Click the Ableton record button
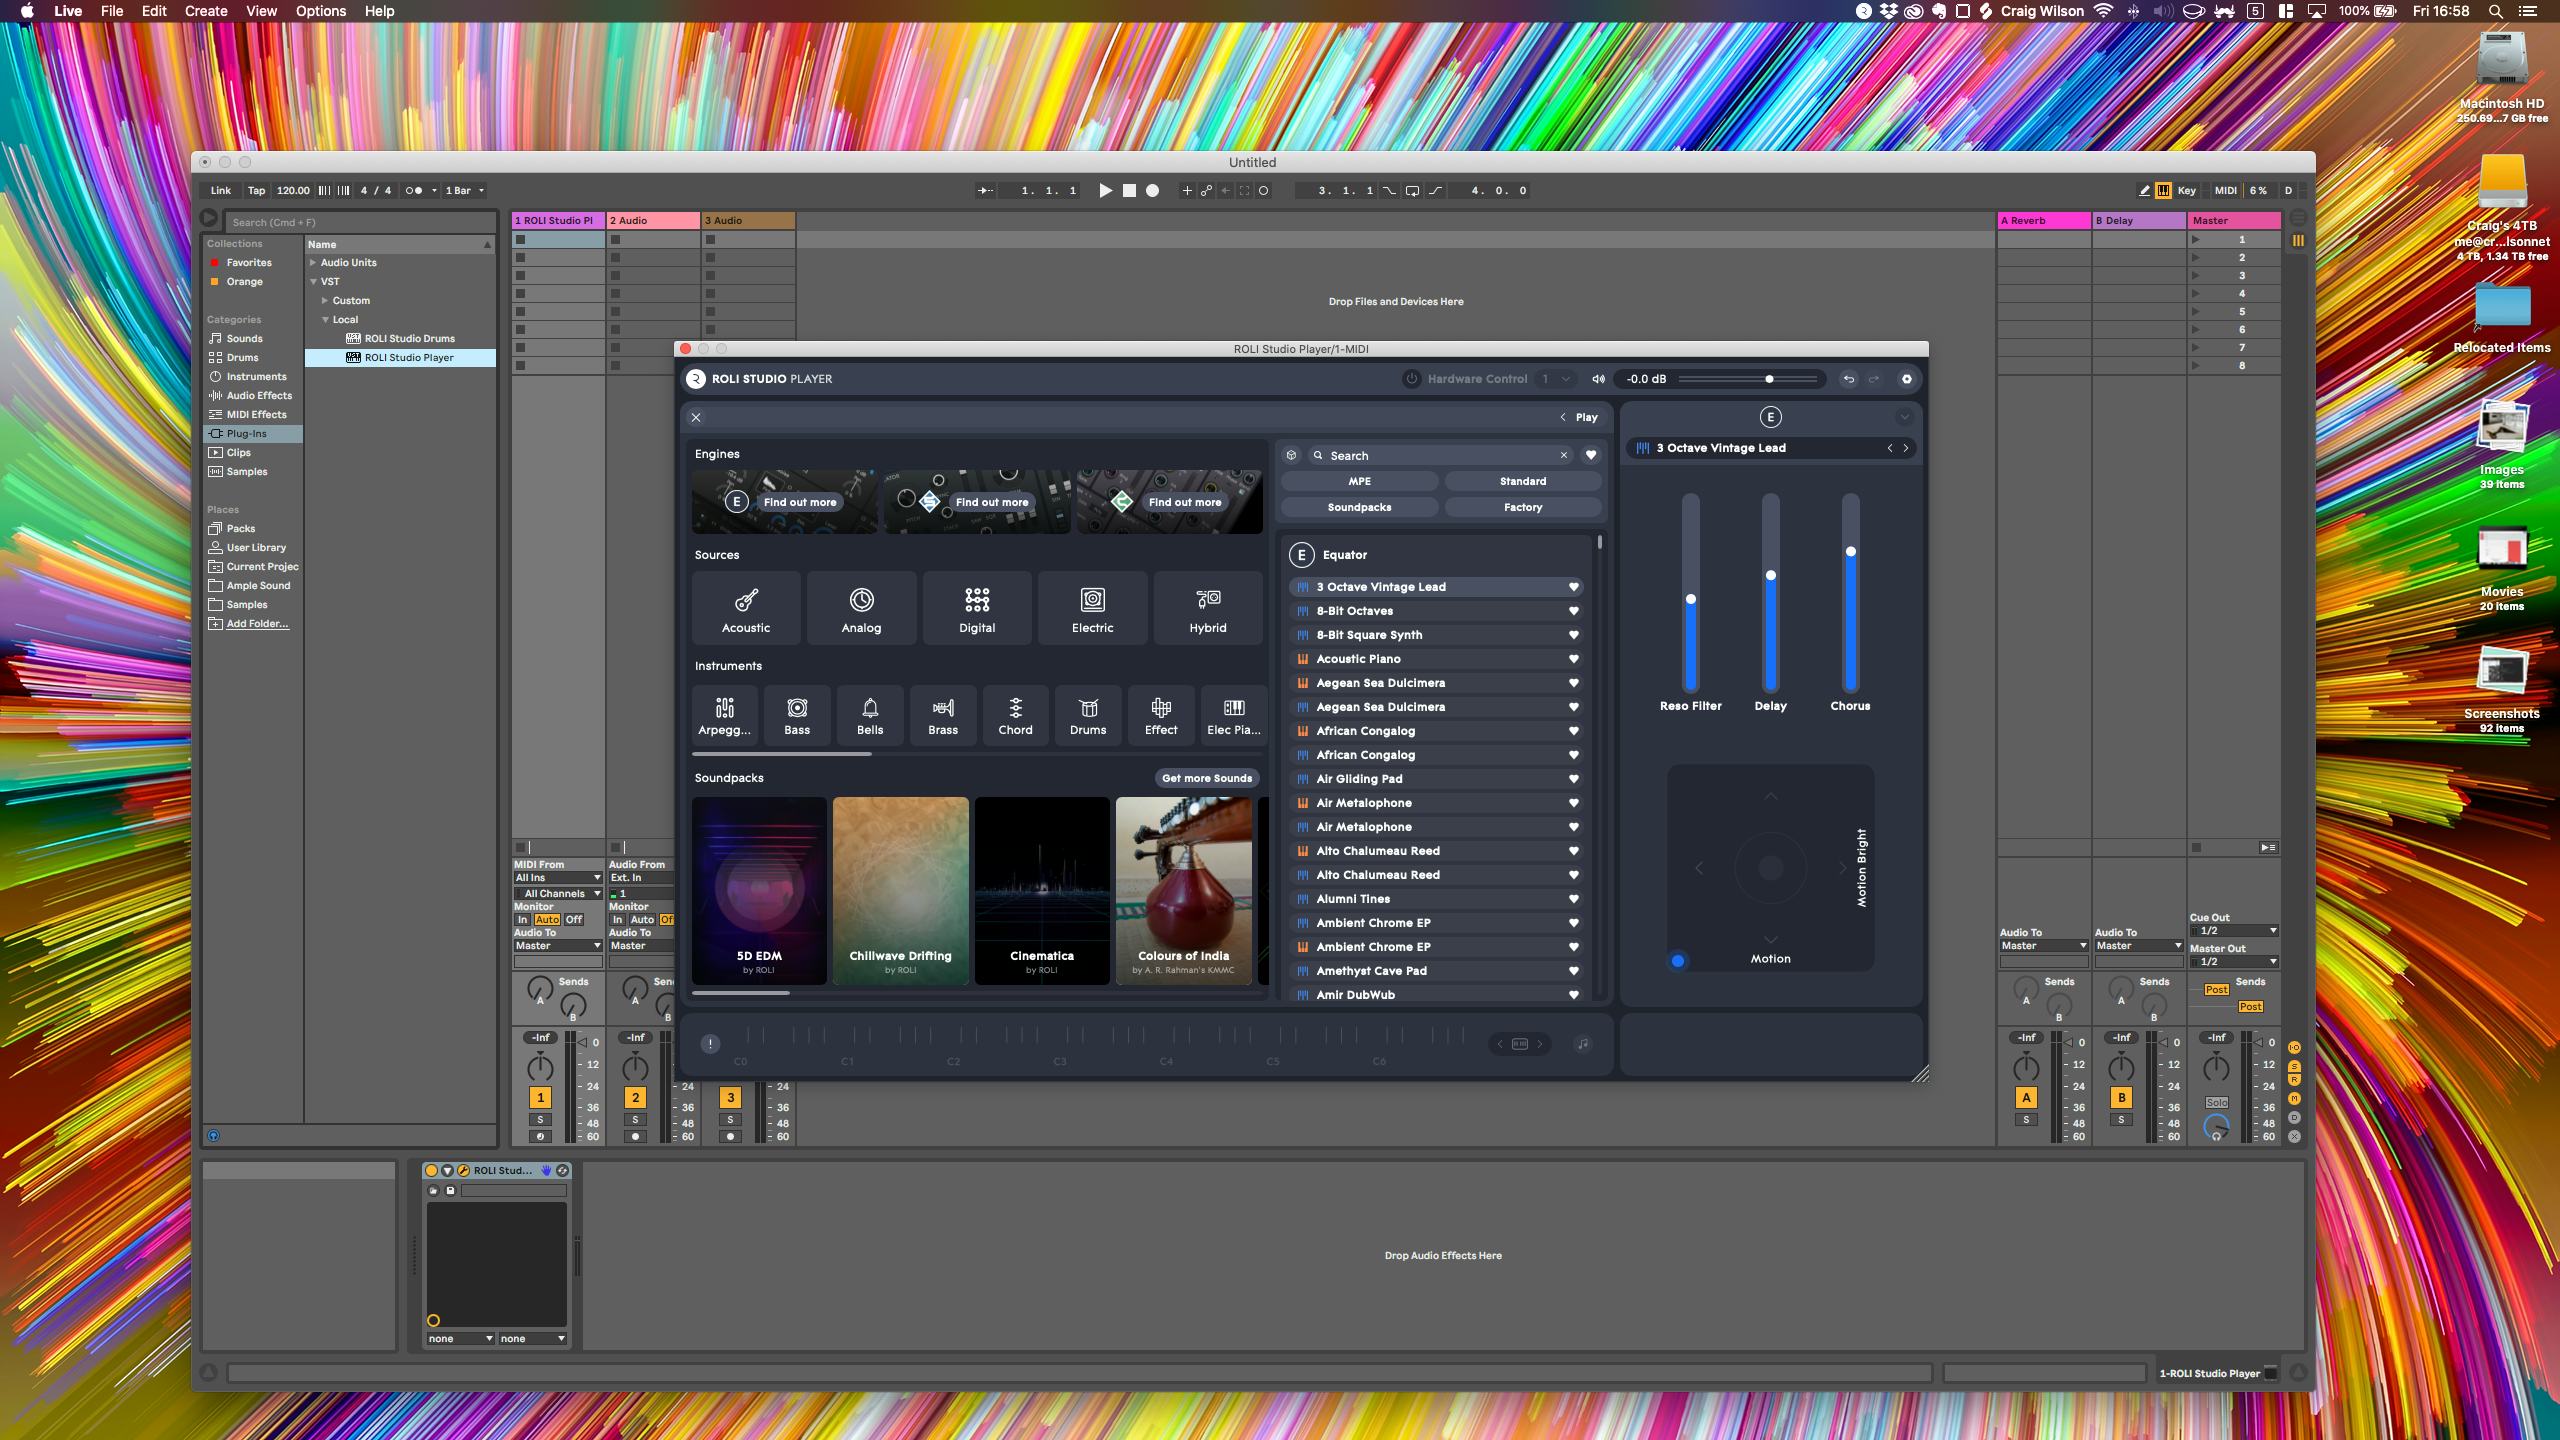This screenshot has height=1440, width=2560. coord(1152,190)
